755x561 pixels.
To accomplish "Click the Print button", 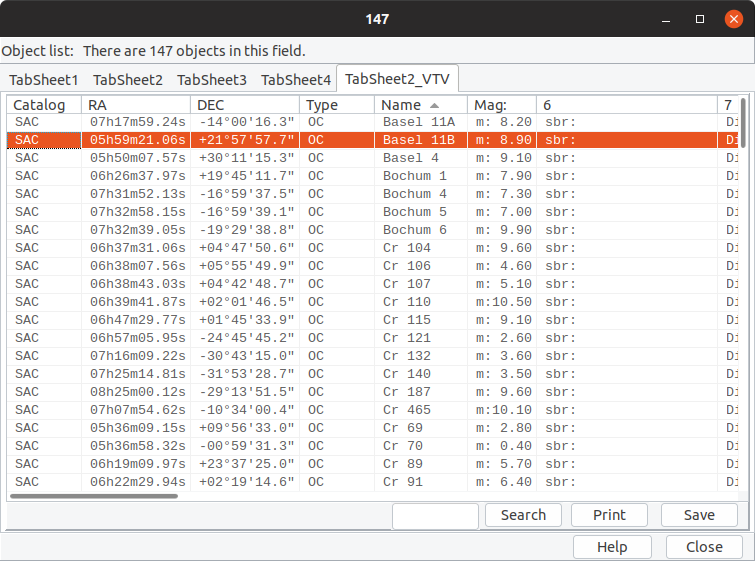I will pyautogui.click(x=609, y=515).
